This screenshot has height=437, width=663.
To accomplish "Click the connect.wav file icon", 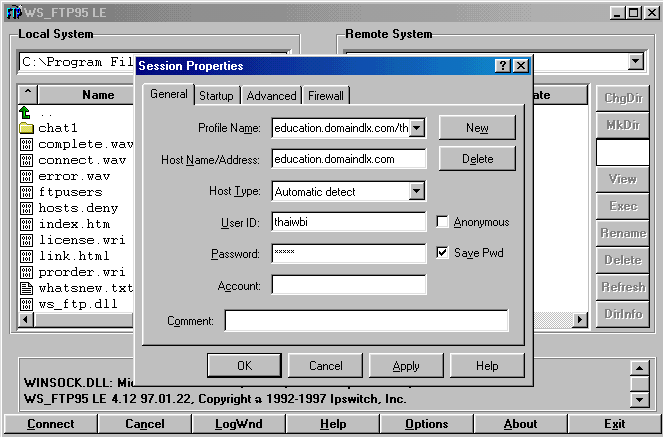I will tap(26, 160).
